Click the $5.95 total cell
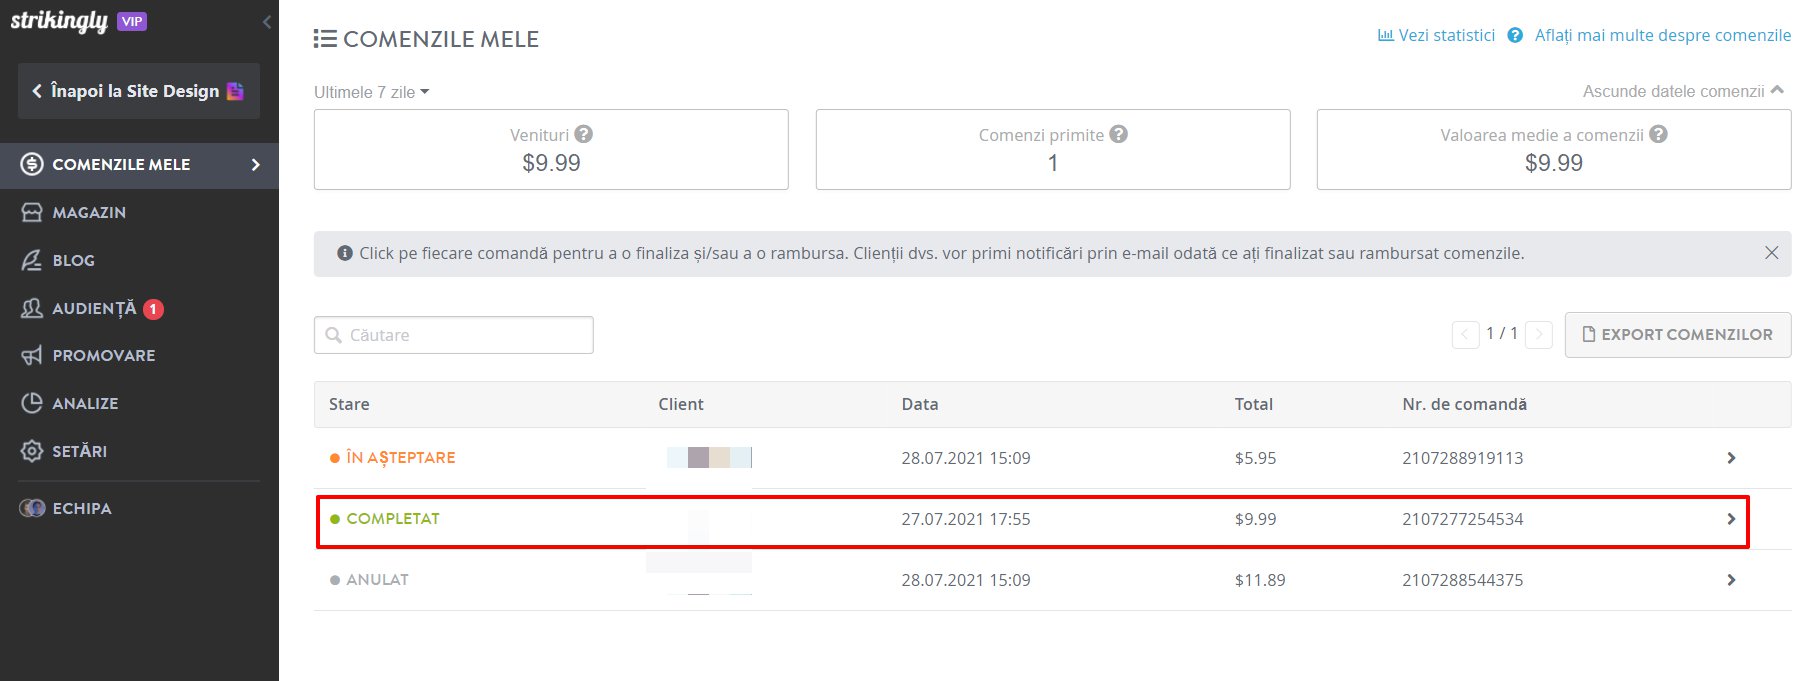This screenshot has width=1814, height=681. pyautogui.click(x=1255, y=458)
